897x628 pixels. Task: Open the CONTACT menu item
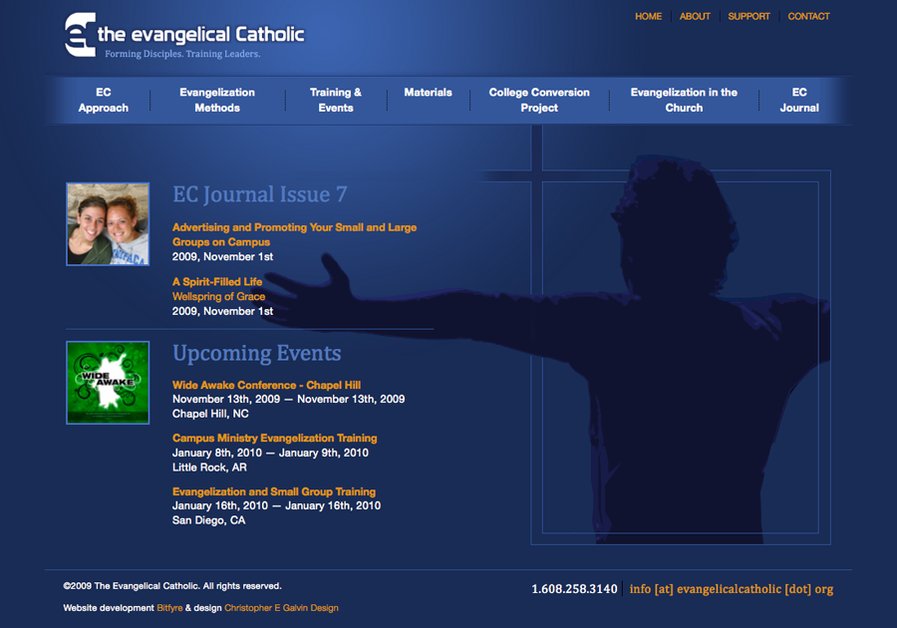[808, 16]
